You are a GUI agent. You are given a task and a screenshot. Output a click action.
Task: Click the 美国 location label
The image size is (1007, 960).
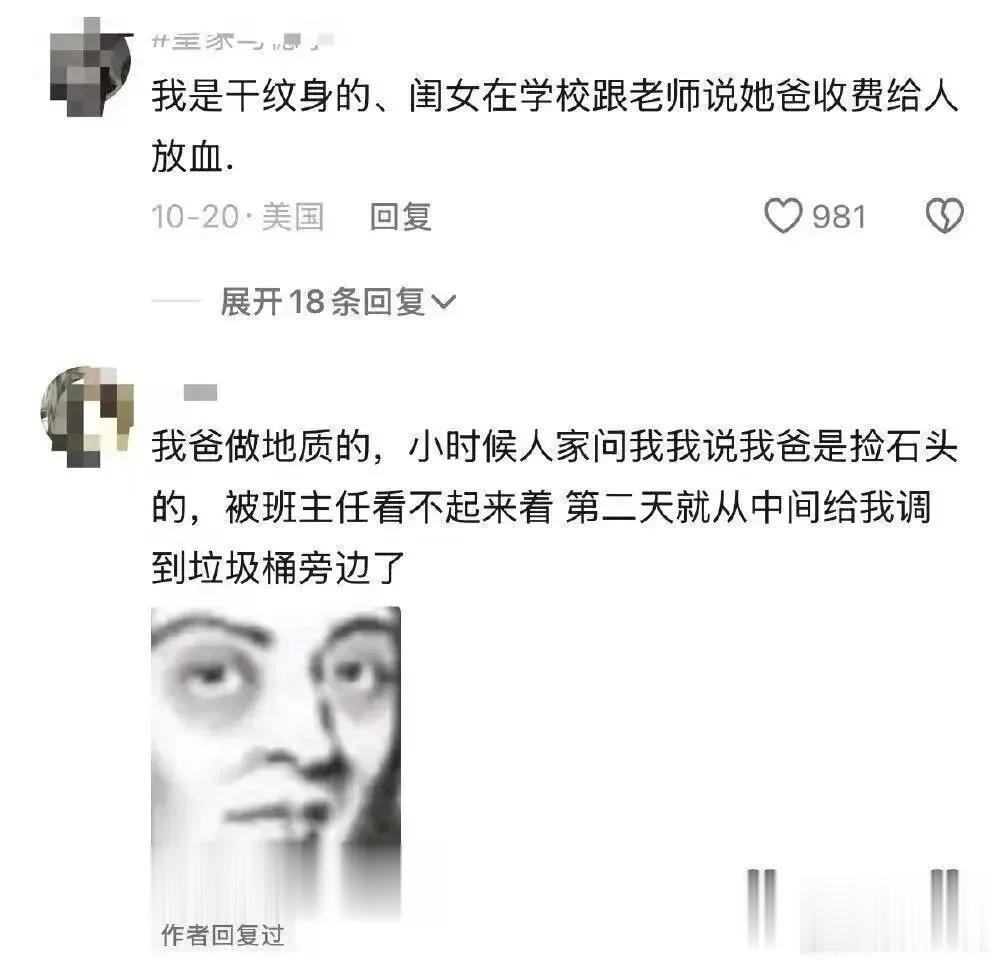point(292,216)
